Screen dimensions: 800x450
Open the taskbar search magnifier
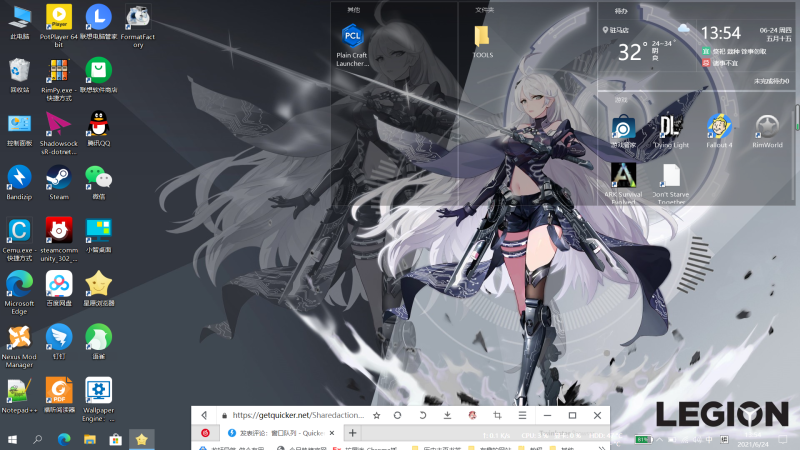point(37,439)
